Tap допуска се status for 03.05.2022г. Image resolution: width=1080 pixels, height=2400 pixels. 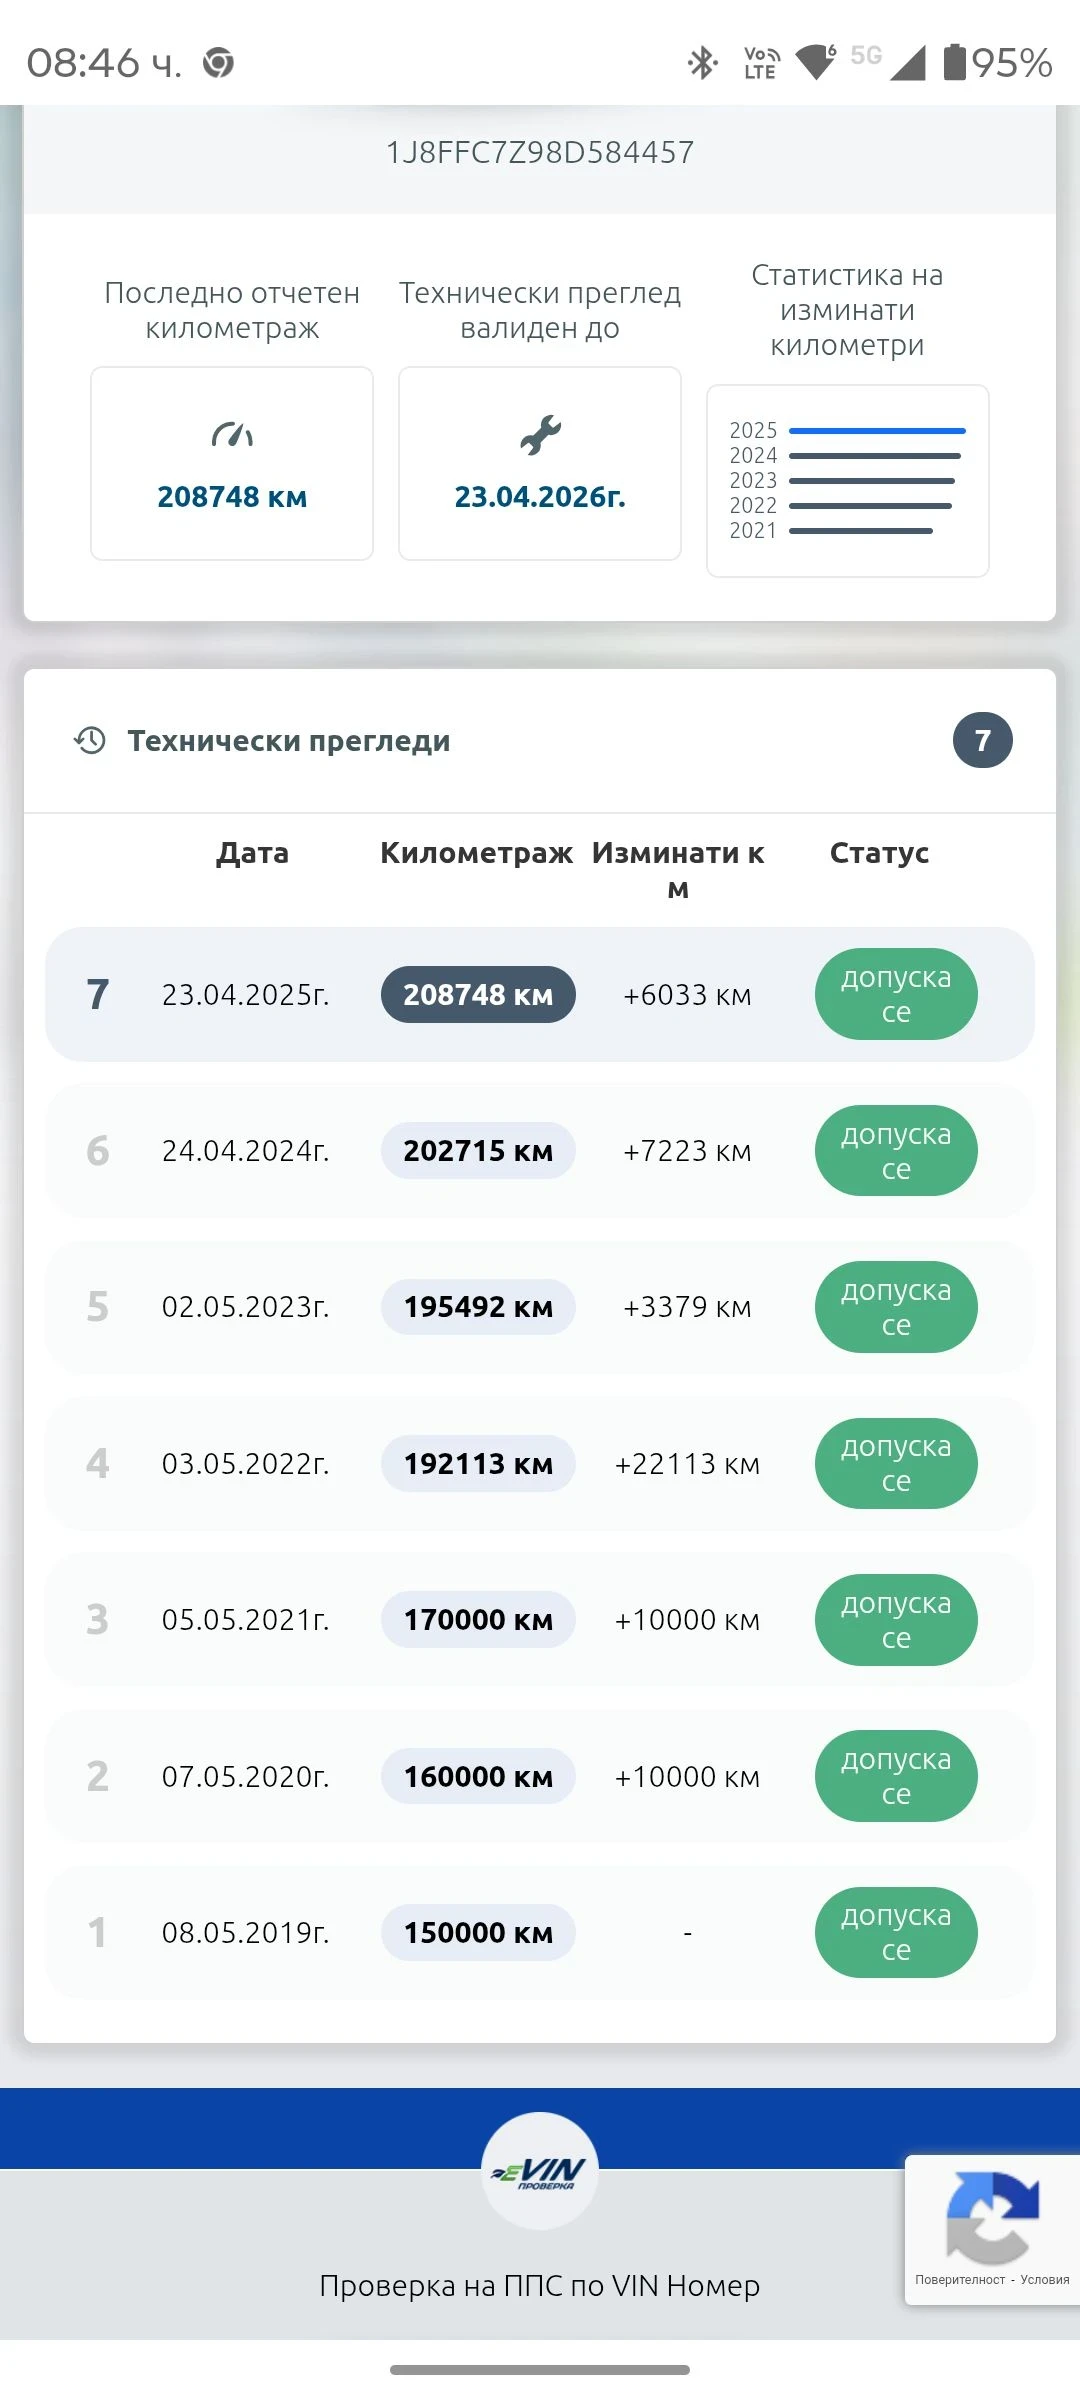pos(895,1463)
